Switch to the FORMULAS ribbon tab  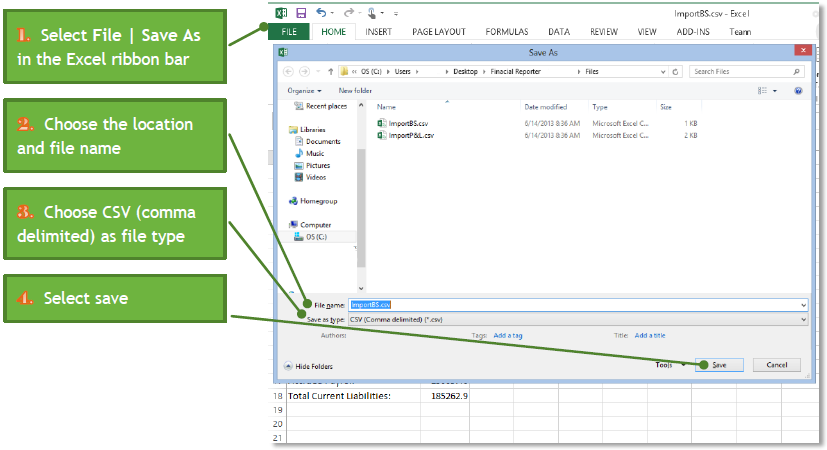point(506,32)
